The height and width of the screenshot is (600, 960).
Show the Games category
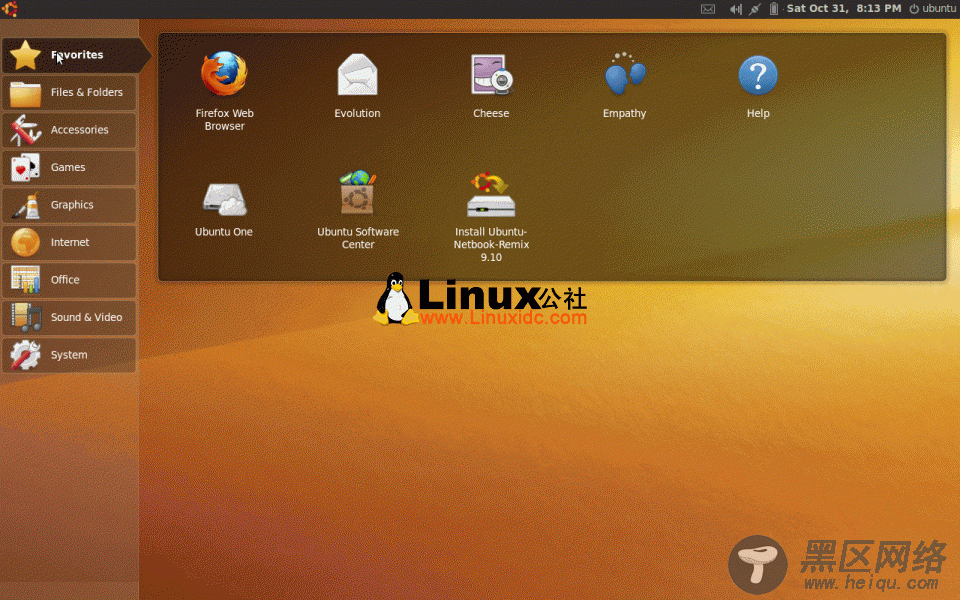point(69,167)
